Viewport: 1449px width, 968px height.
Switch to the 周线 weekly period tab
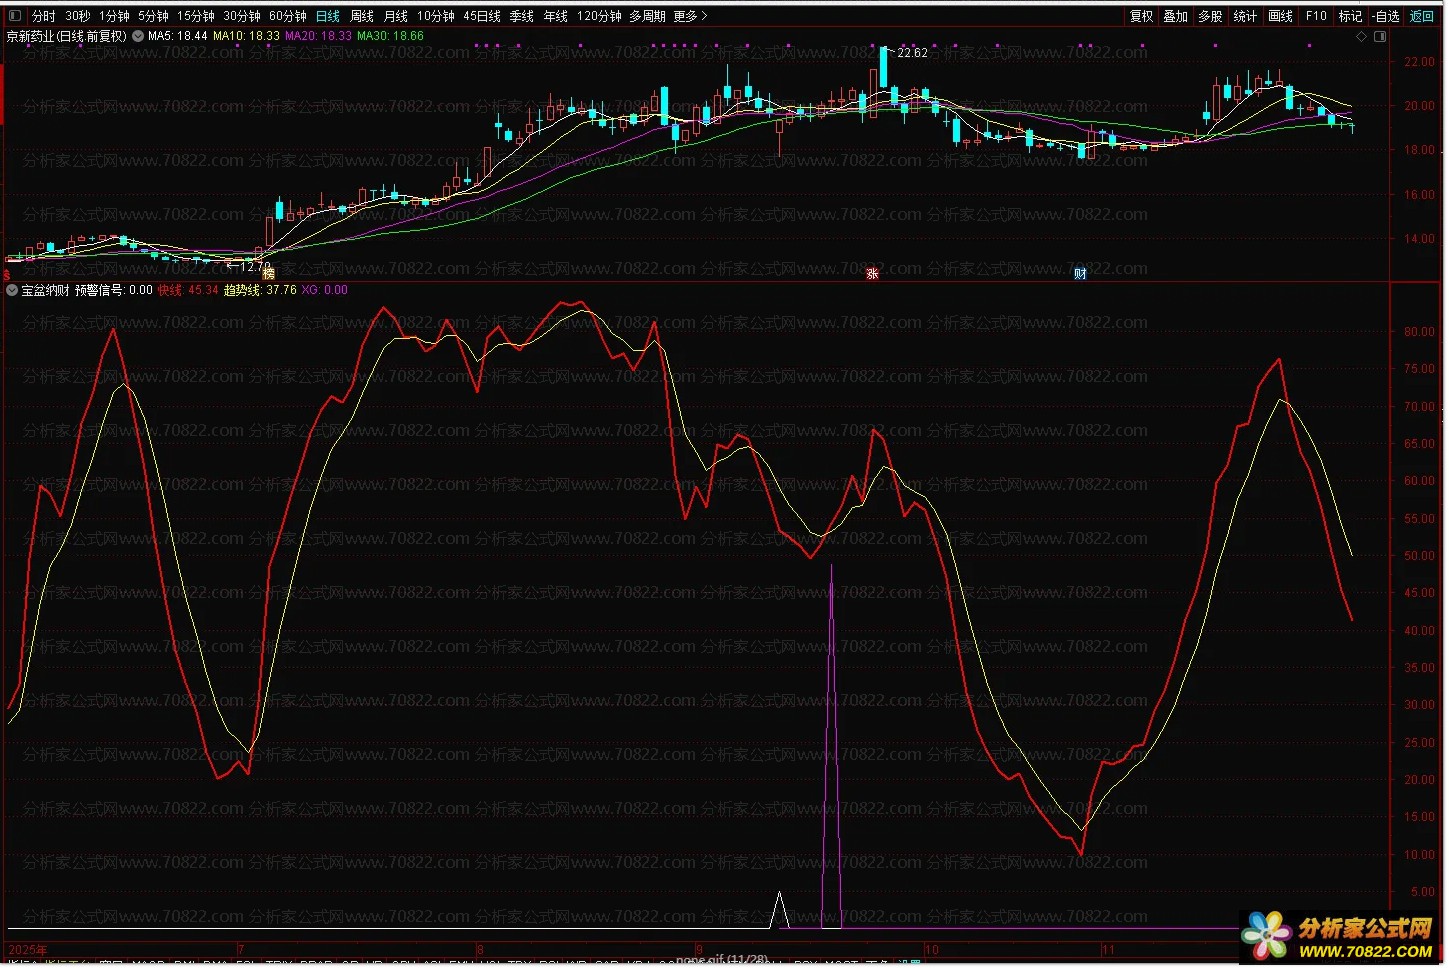coord(362,16)
